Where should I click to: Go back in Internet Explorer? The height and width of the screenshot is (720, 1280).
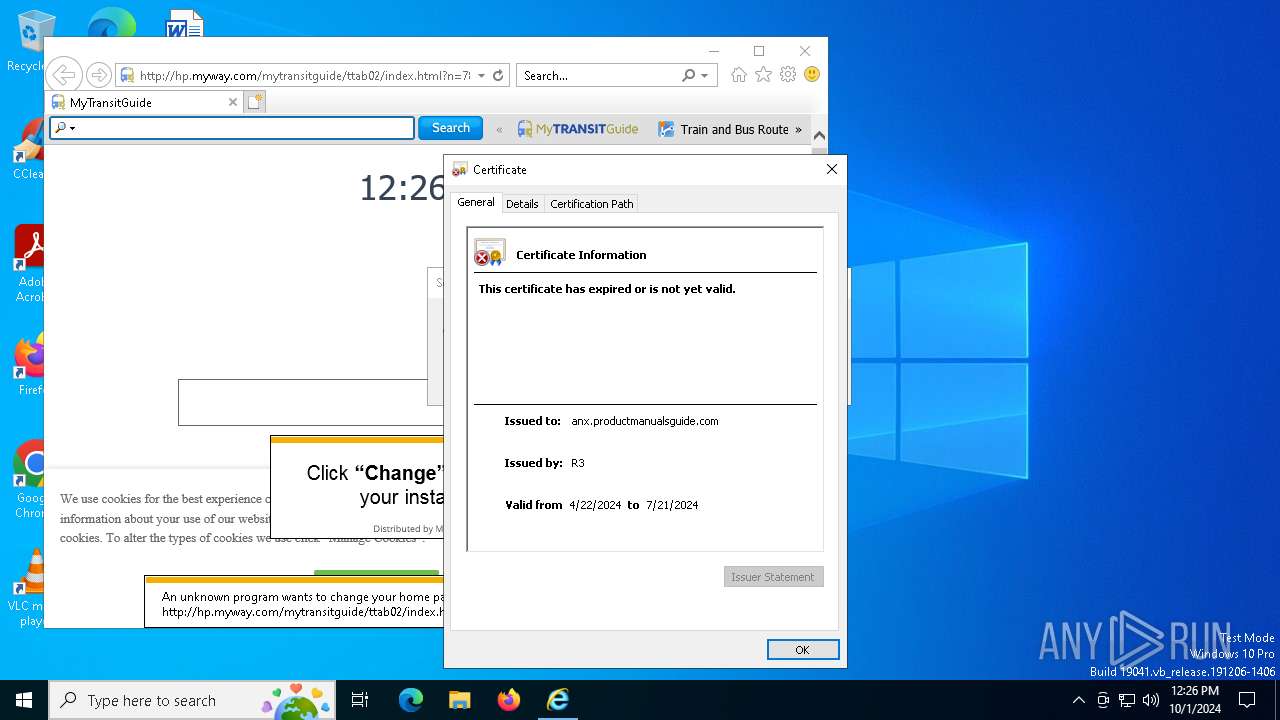click(x=63, y=75)
